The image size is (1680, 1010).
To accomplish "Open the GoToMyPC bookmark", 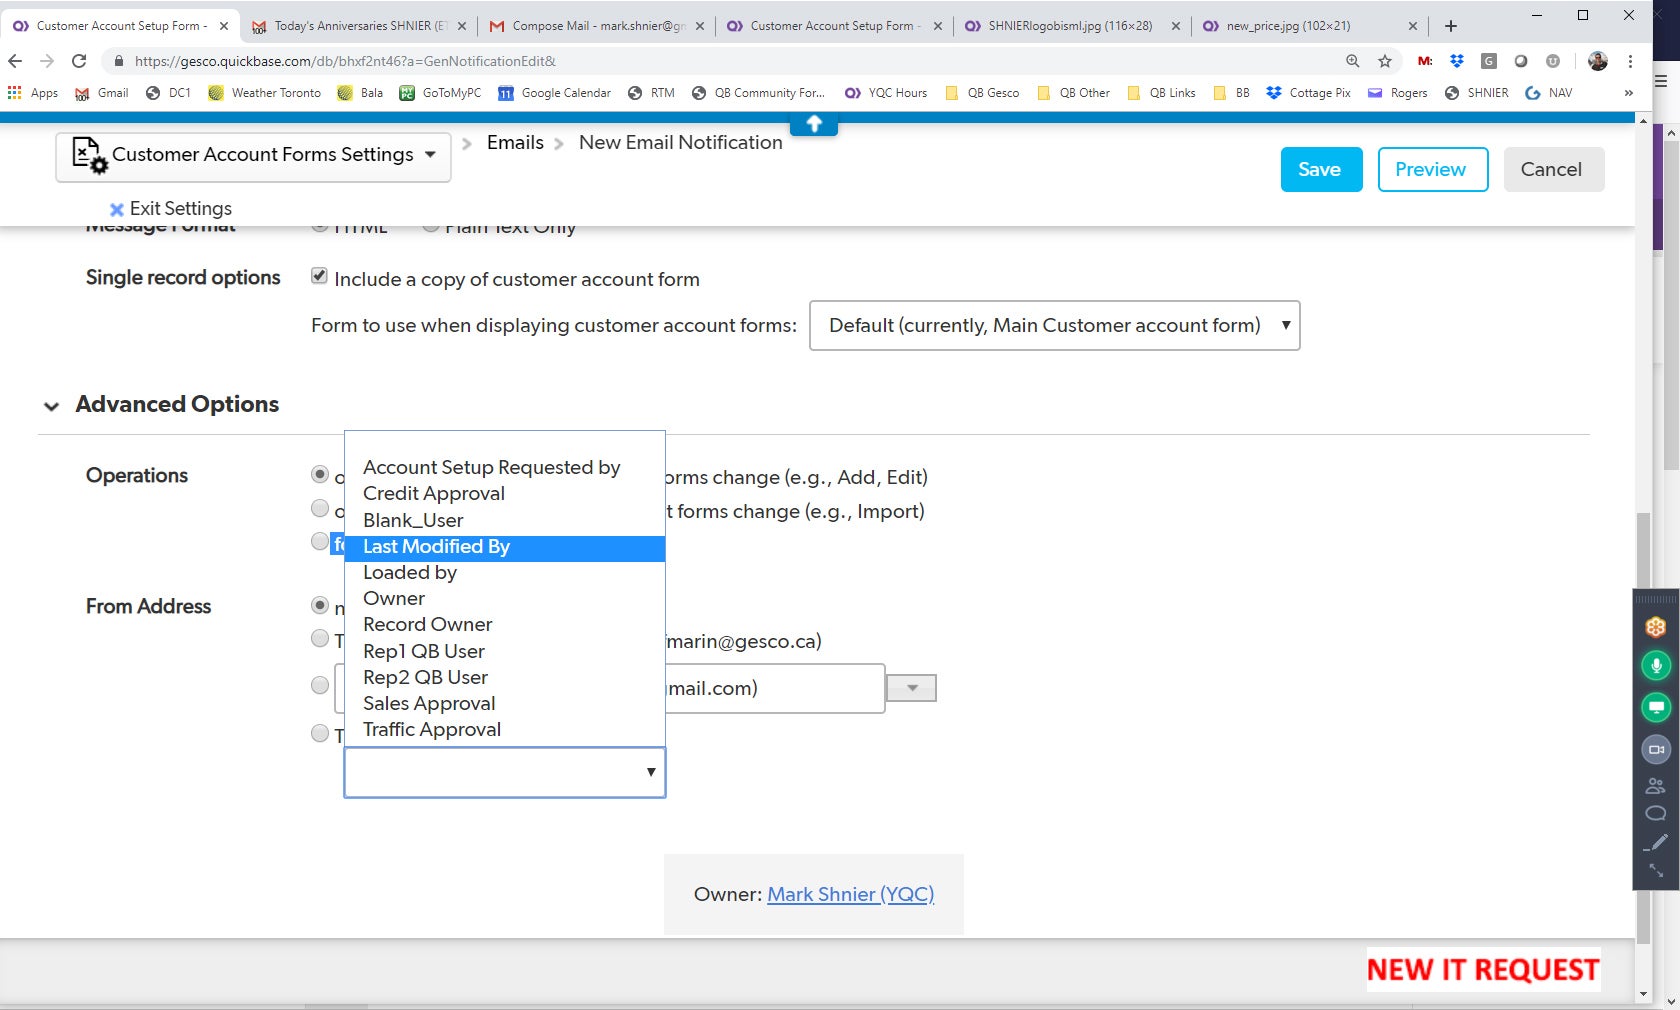I will [x=441, y=93].
